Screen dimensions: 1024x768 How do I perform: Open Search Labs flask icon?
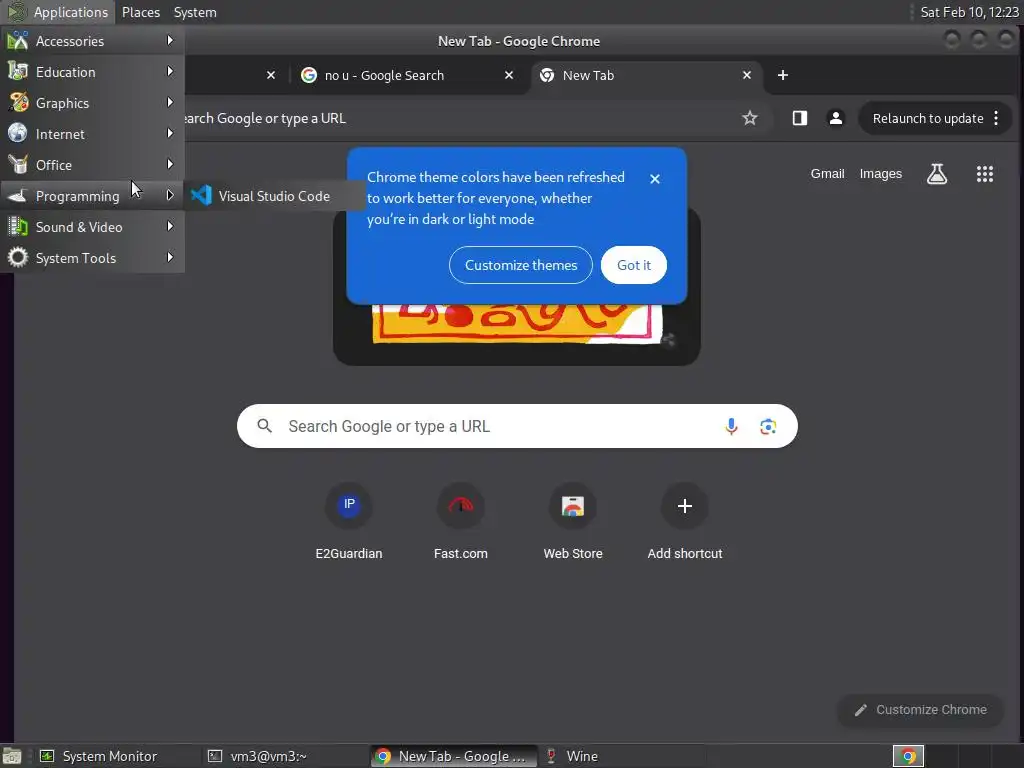click(937, 174)
